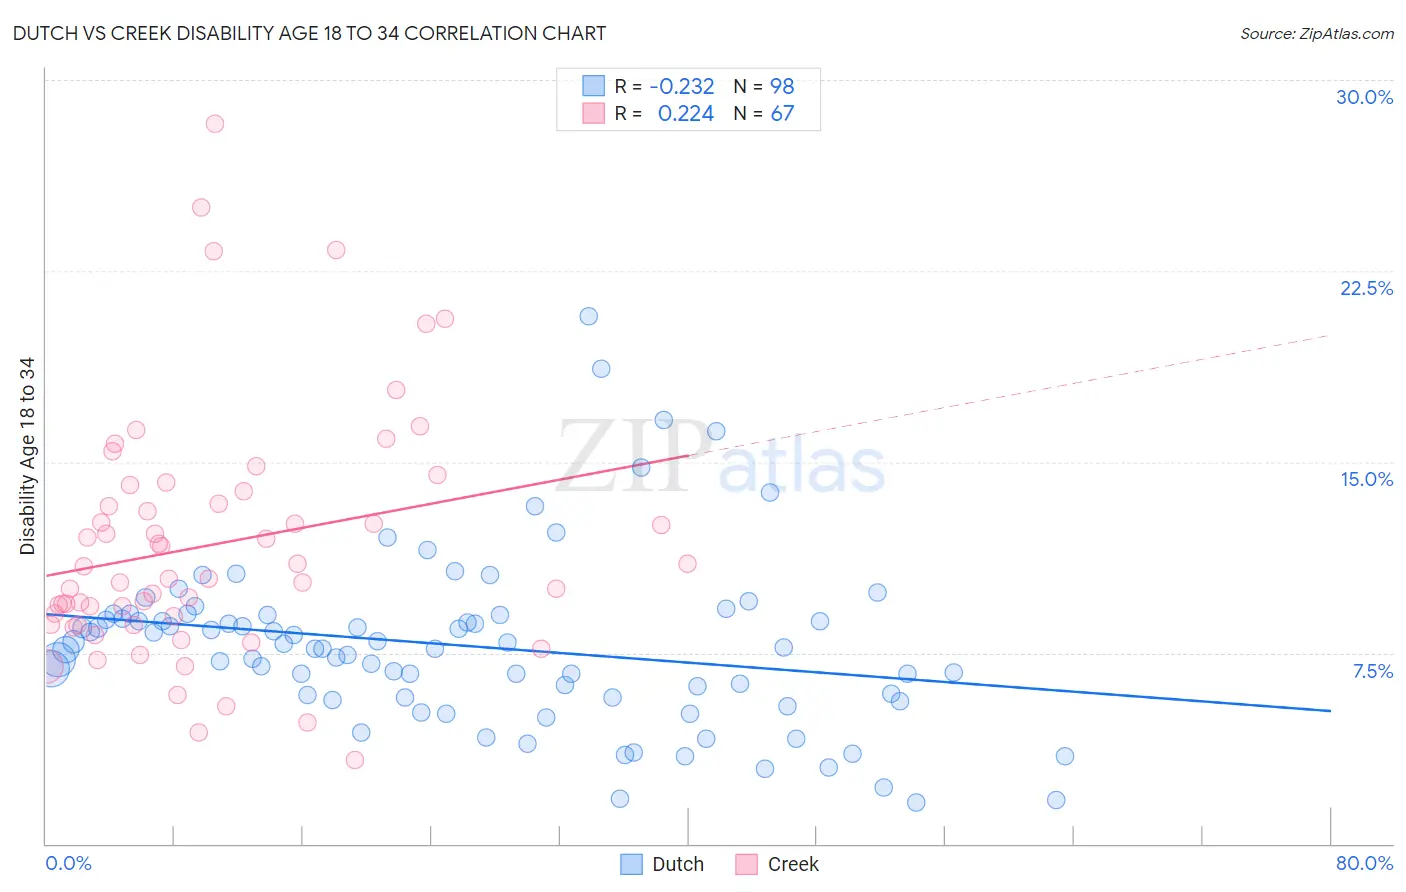Open the Source: ZipAtlas.com link
Viewport: 1406px width, 892px height.
1317,33
